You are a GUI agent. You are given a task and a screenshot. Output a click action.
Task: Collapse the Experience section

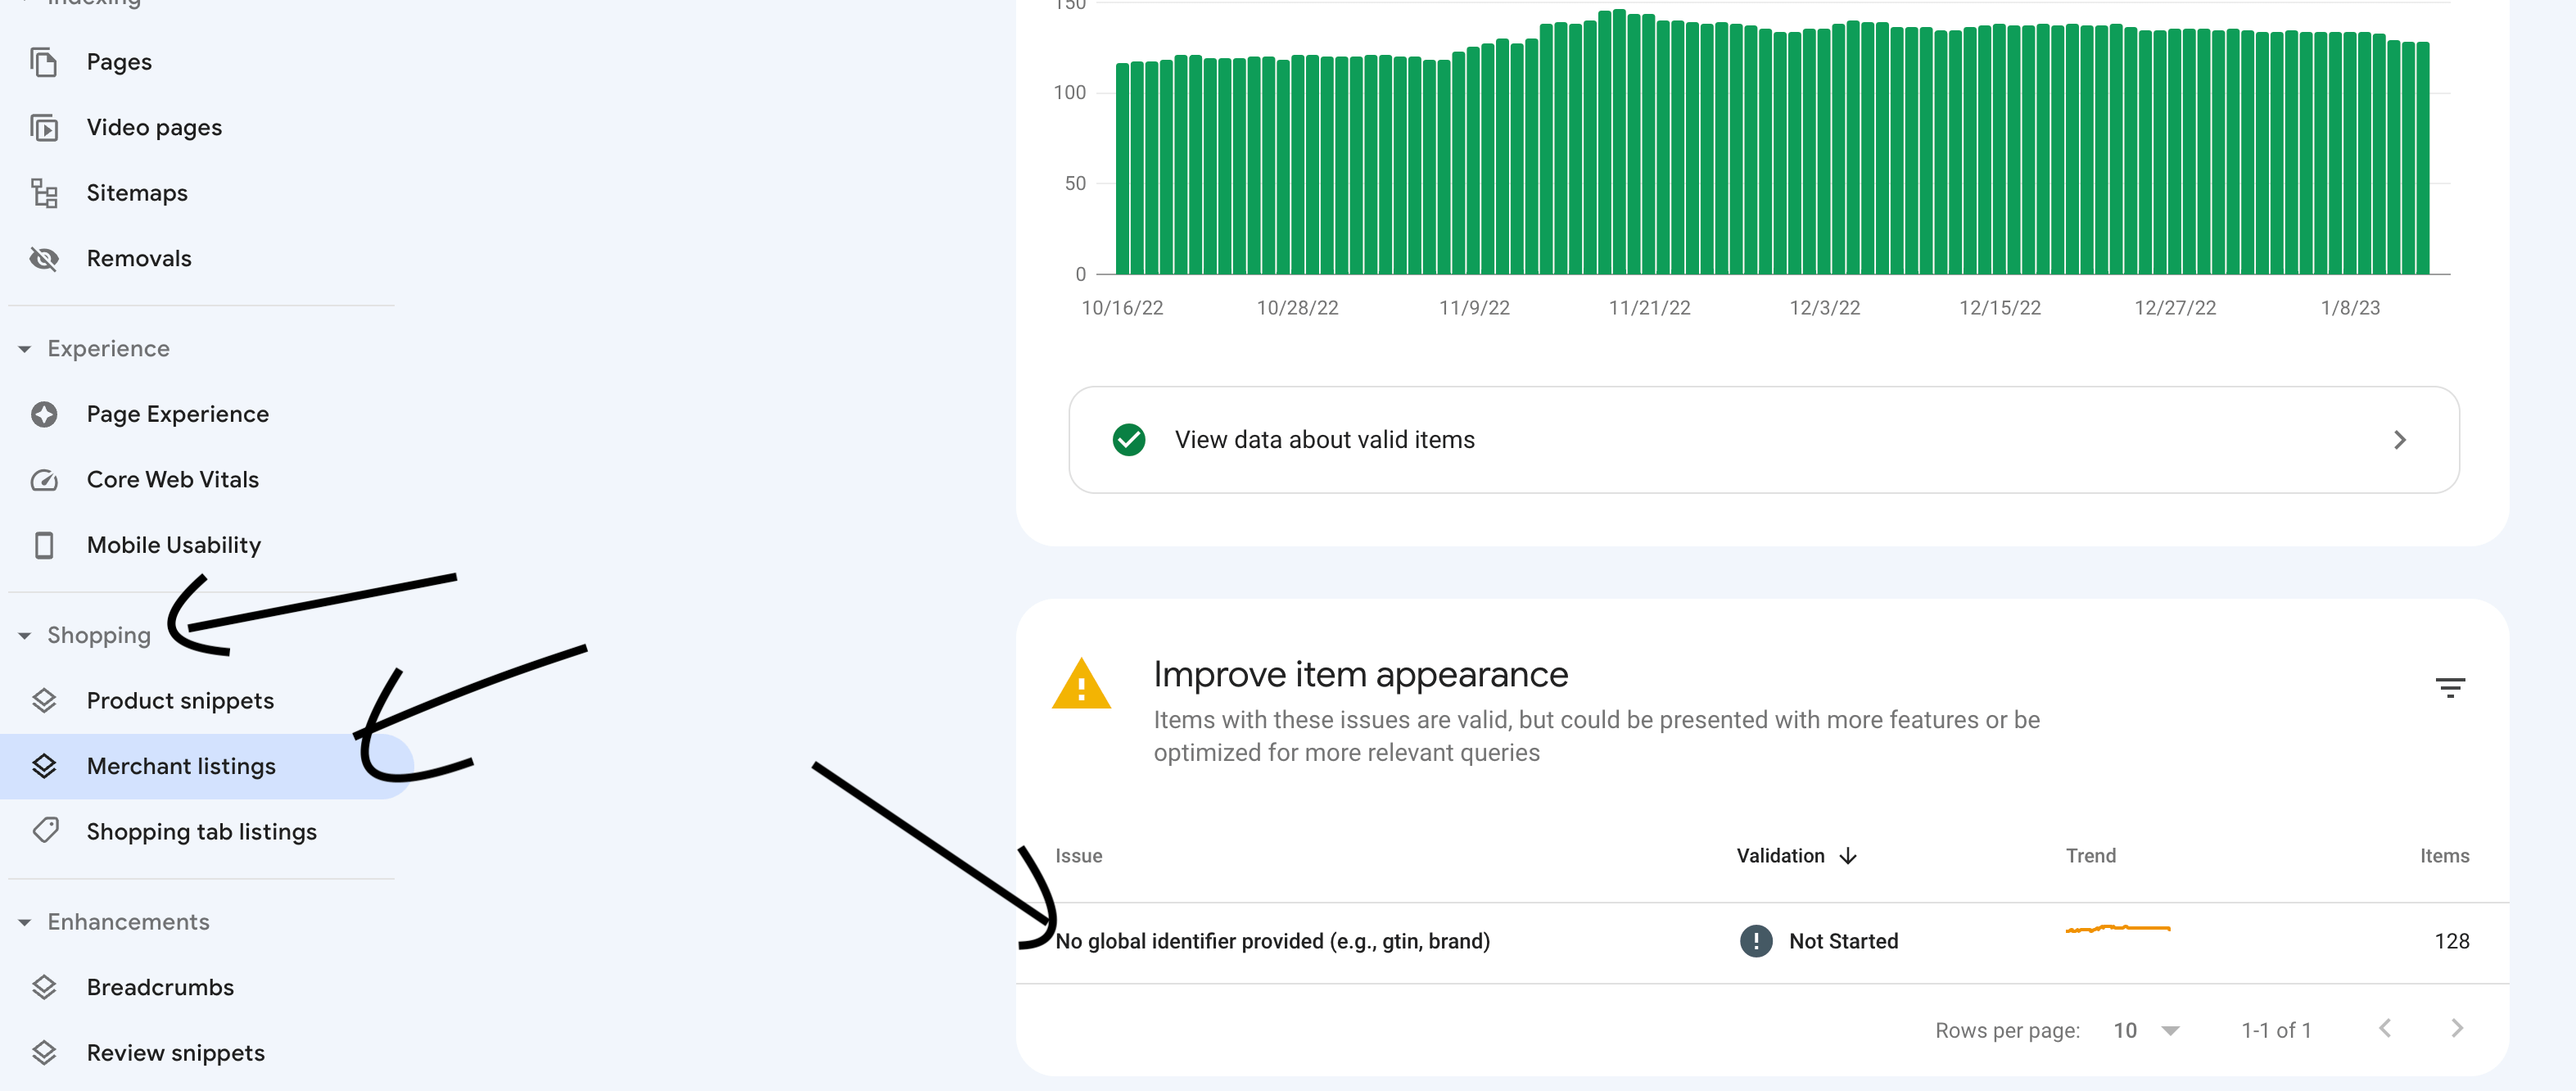point(25,349)
